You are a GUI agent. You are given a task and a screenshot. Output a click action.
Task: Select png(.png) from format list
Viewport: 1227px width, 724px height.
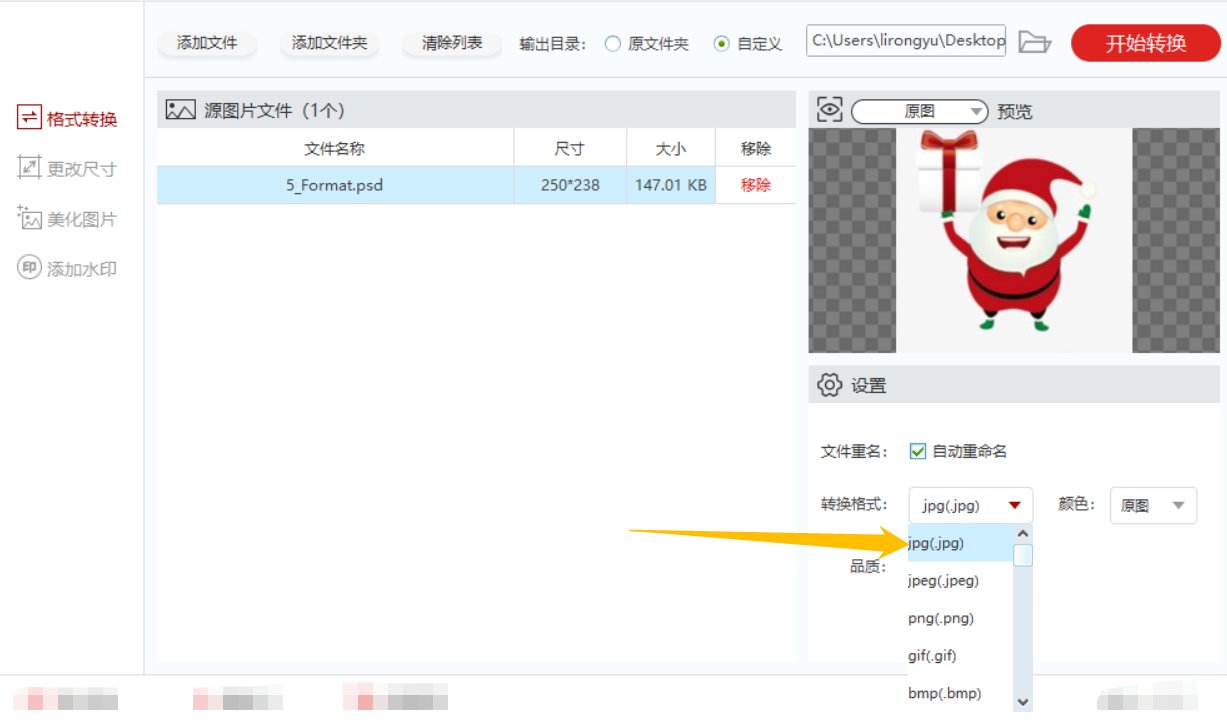tap(940, 618)
